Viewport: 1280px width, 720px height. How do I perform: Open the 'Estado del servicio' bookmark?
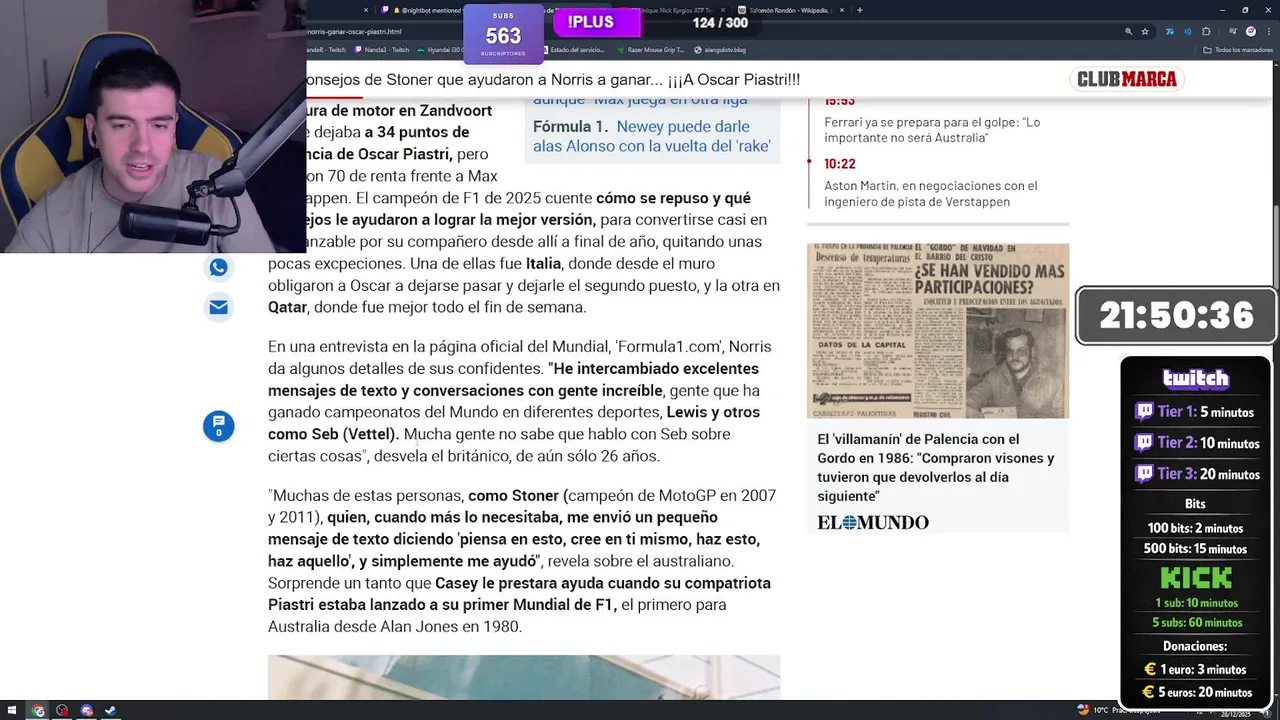(576, 49)
